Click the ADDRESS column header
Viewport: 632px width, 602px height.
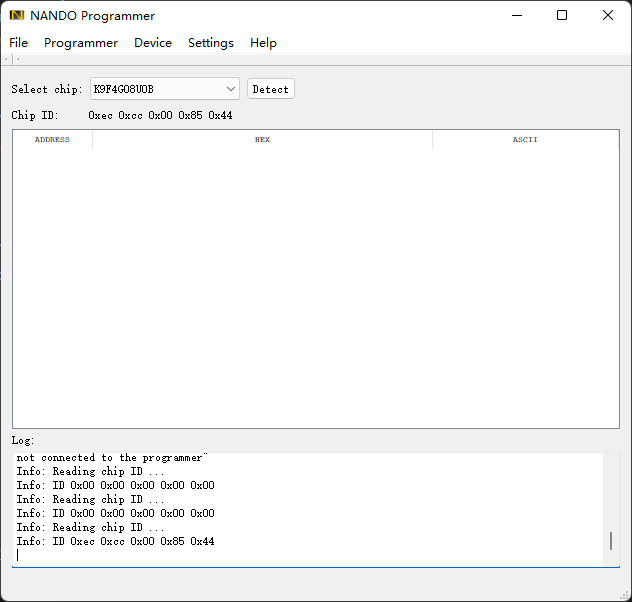point(52,139)
